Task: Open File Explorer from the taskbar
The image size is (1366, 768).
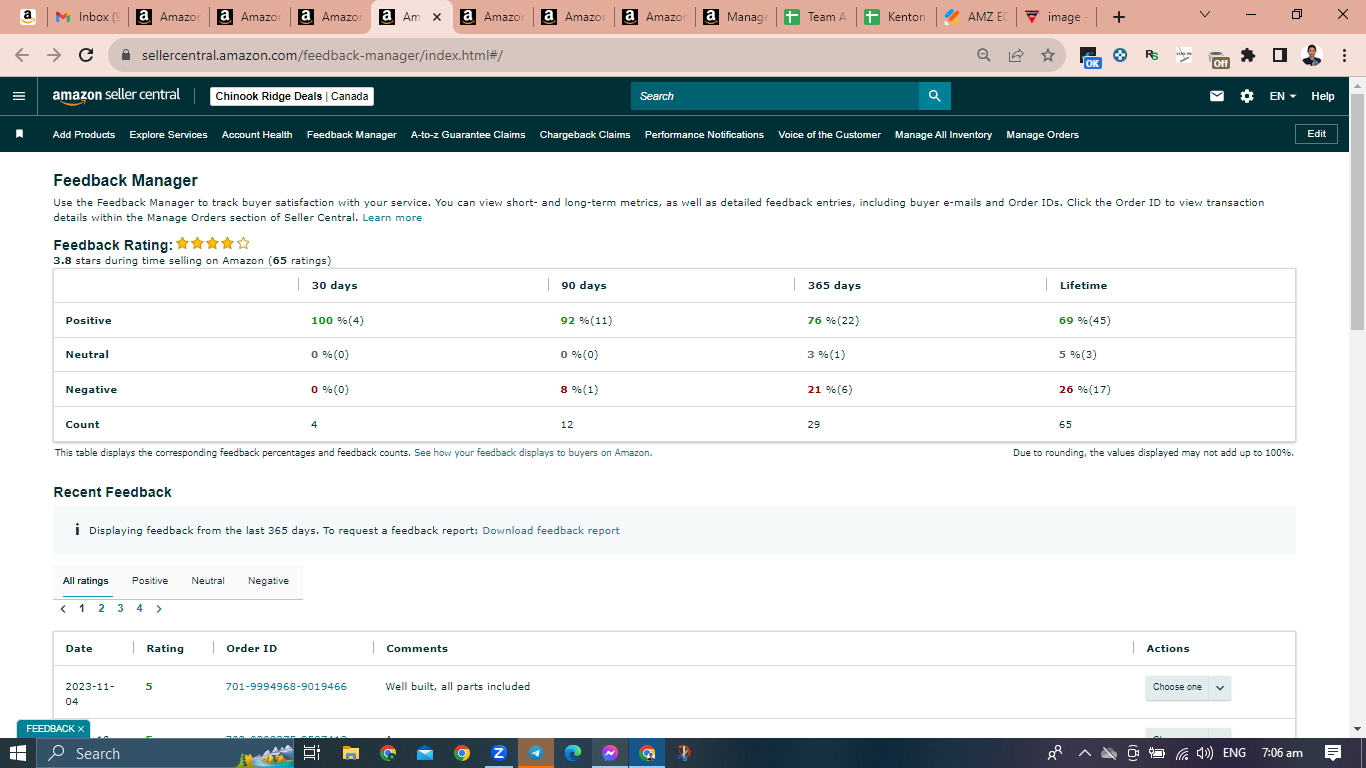Action: (350, 753)
